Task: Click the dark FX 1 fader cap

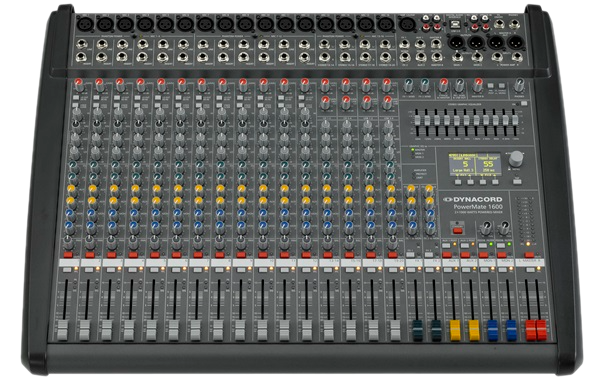Action: [x=417, y=330]
